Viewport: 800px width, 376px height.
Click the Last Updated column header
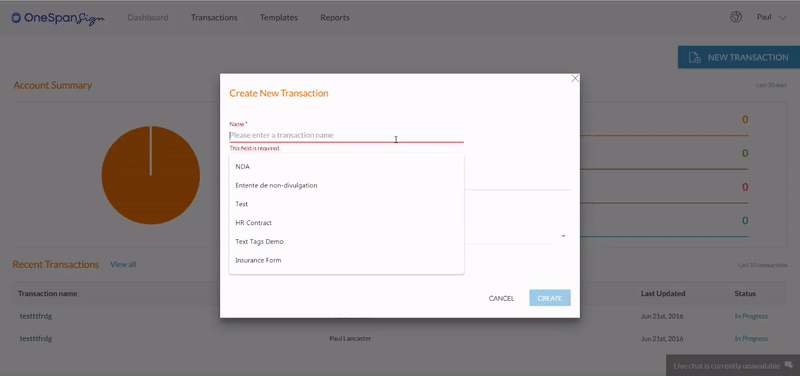[x=663, y=293]
